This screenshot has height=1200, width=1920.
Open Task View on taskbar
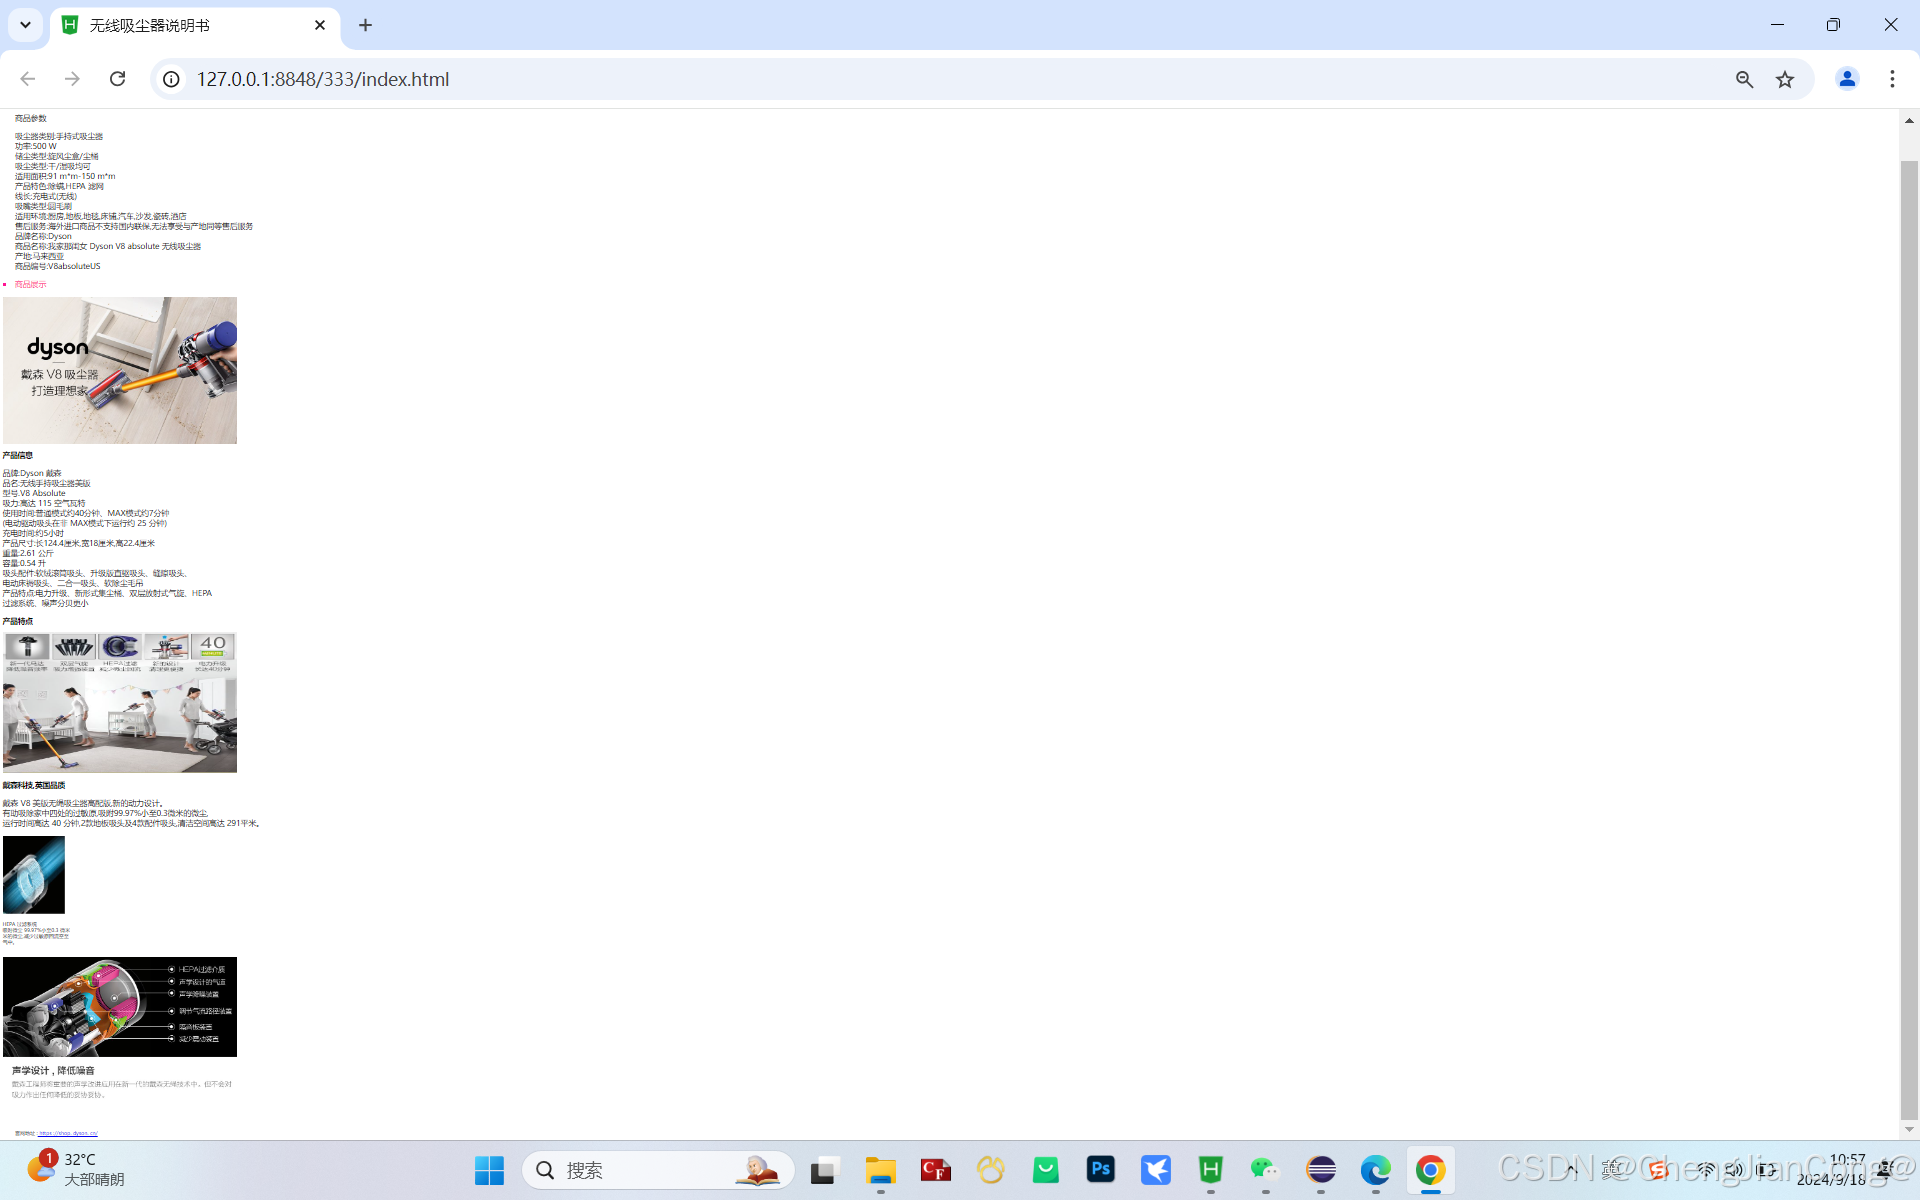click(x=825, y=1170)
